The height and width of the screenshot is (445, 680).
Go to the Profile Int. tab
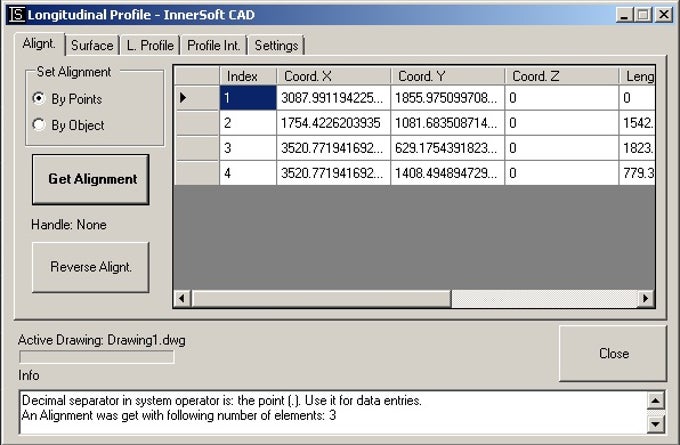click(213, 46)
